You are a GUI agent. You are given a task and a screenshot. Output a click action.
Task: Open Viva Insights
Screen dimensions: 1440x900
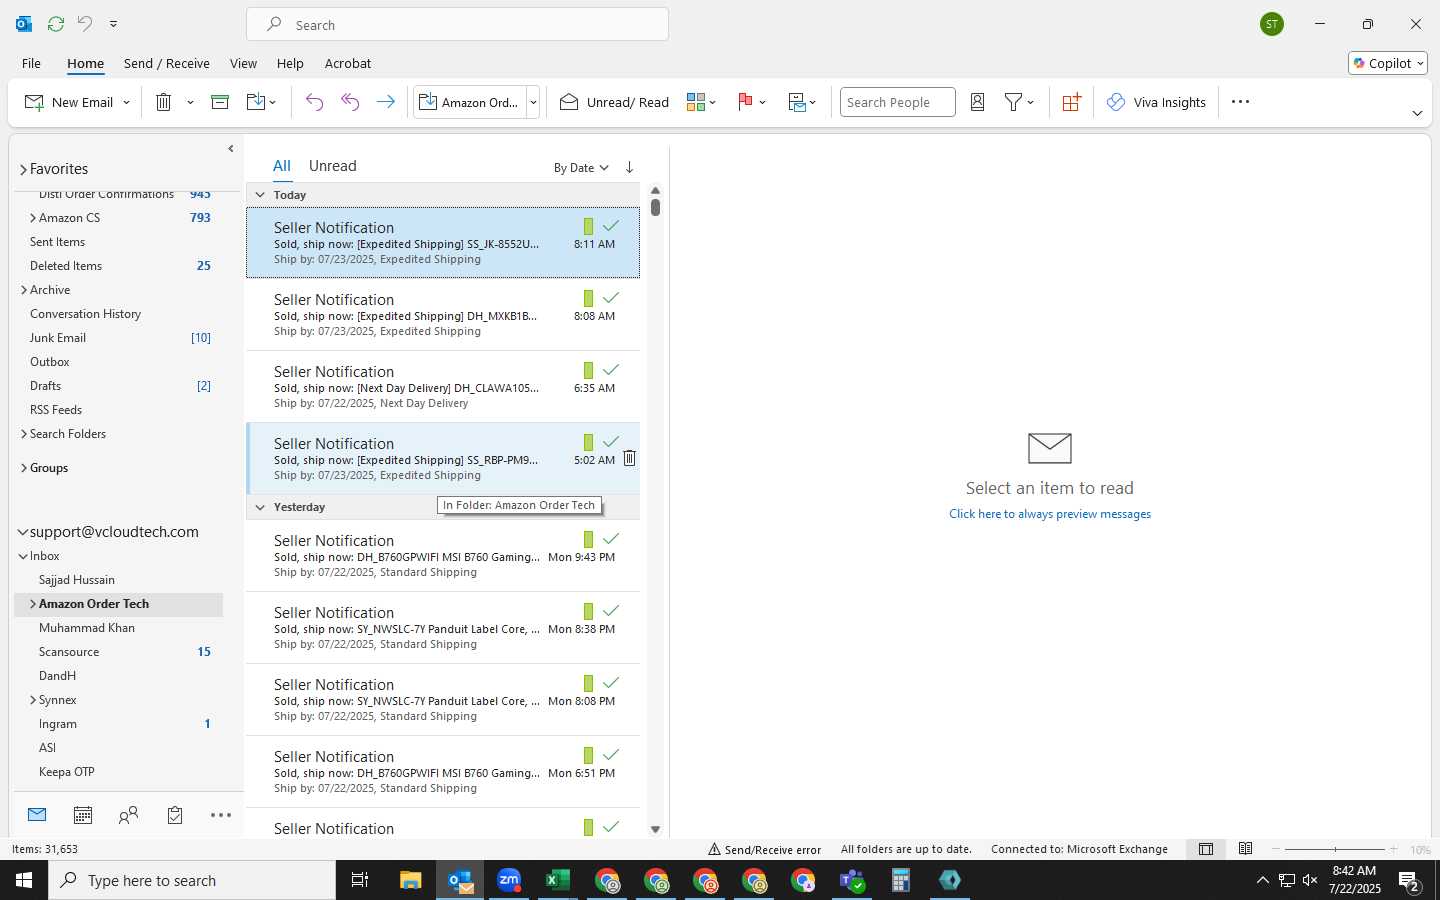click(x=1156, y=102)
